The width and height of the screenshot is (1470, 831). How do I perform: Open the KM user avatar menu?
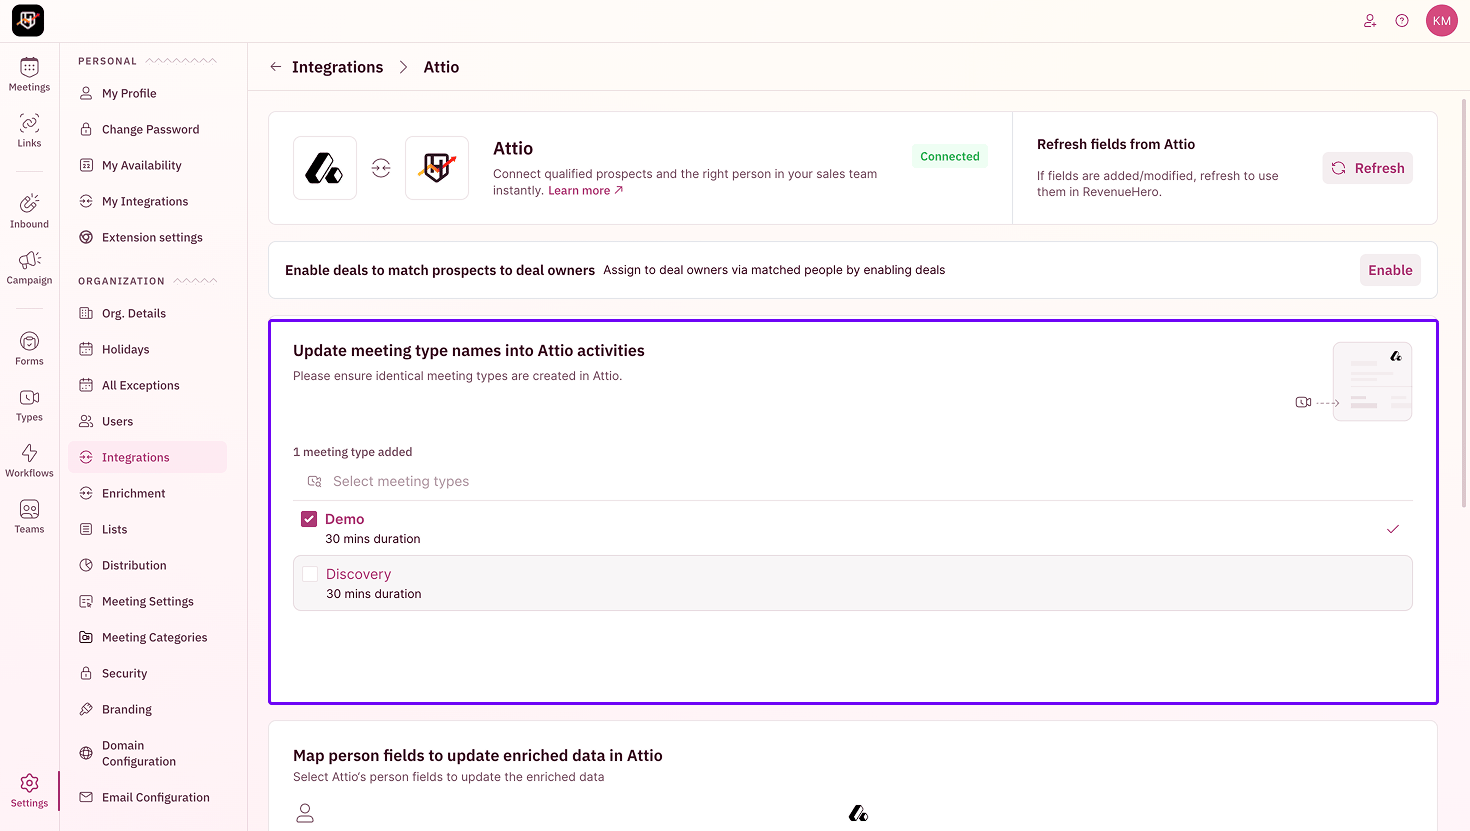[1442, 21]
